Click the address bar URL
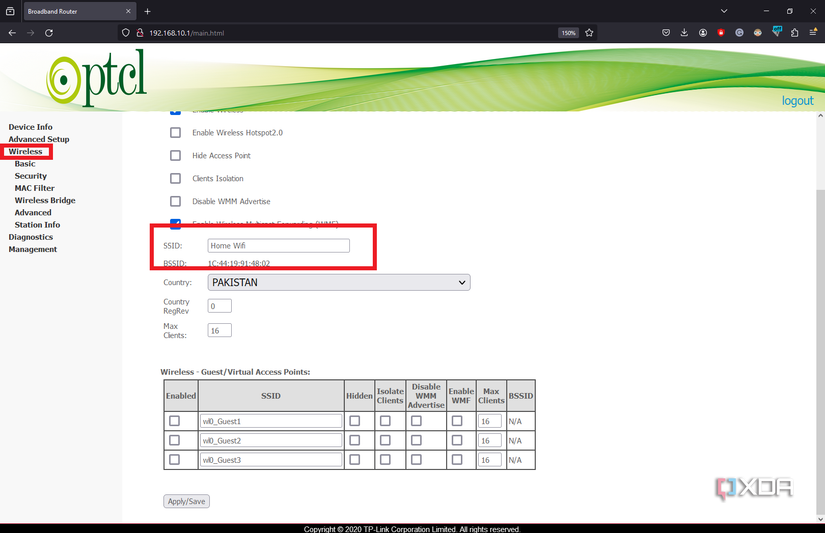 coord(186,33)
